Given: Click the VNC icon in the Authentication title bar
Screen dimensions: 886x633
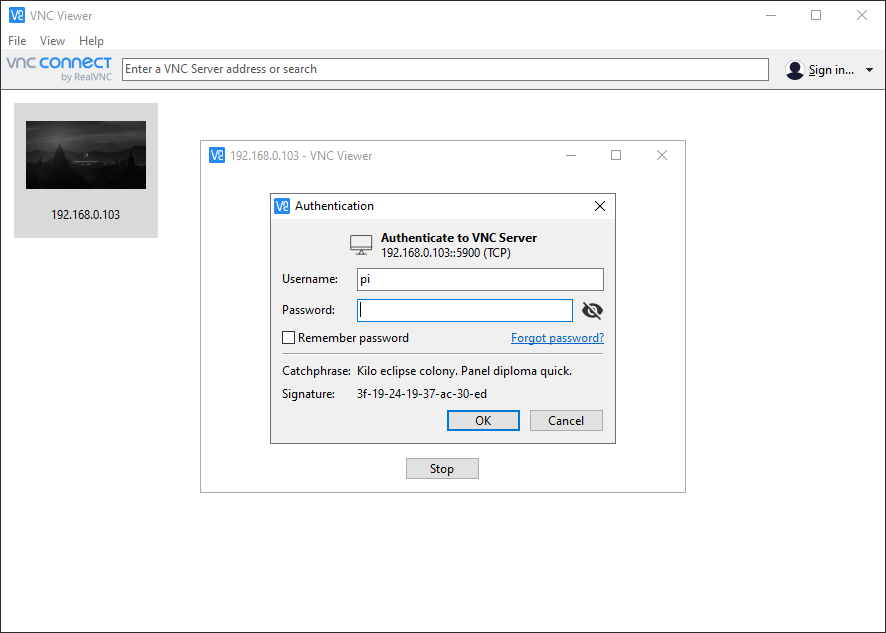Looking at the screenshot, I should click(282, 206).
